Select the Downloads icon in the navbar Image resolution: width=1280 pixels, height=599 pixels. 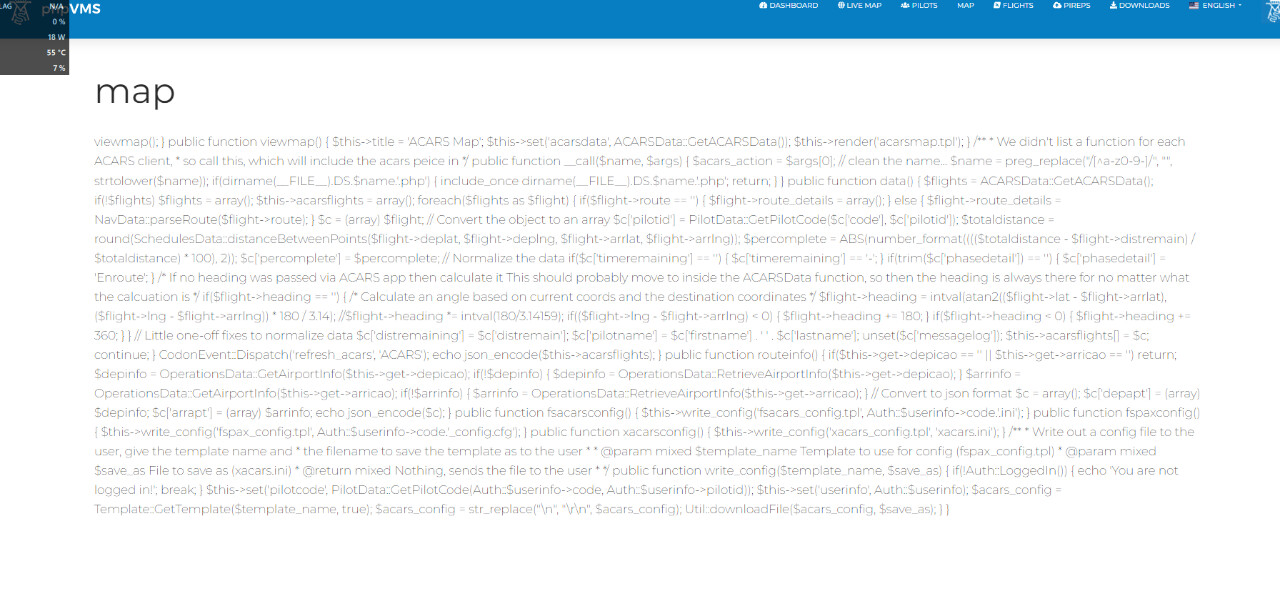(x=1113, y=6)
